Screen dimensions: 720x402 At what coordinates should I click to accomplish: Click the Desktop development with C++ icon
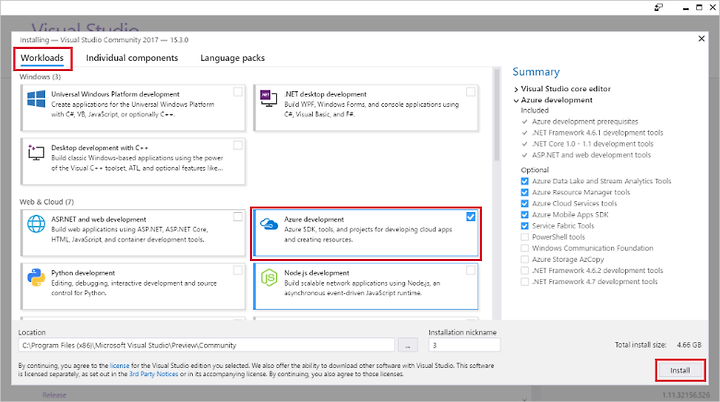(36, 152)
